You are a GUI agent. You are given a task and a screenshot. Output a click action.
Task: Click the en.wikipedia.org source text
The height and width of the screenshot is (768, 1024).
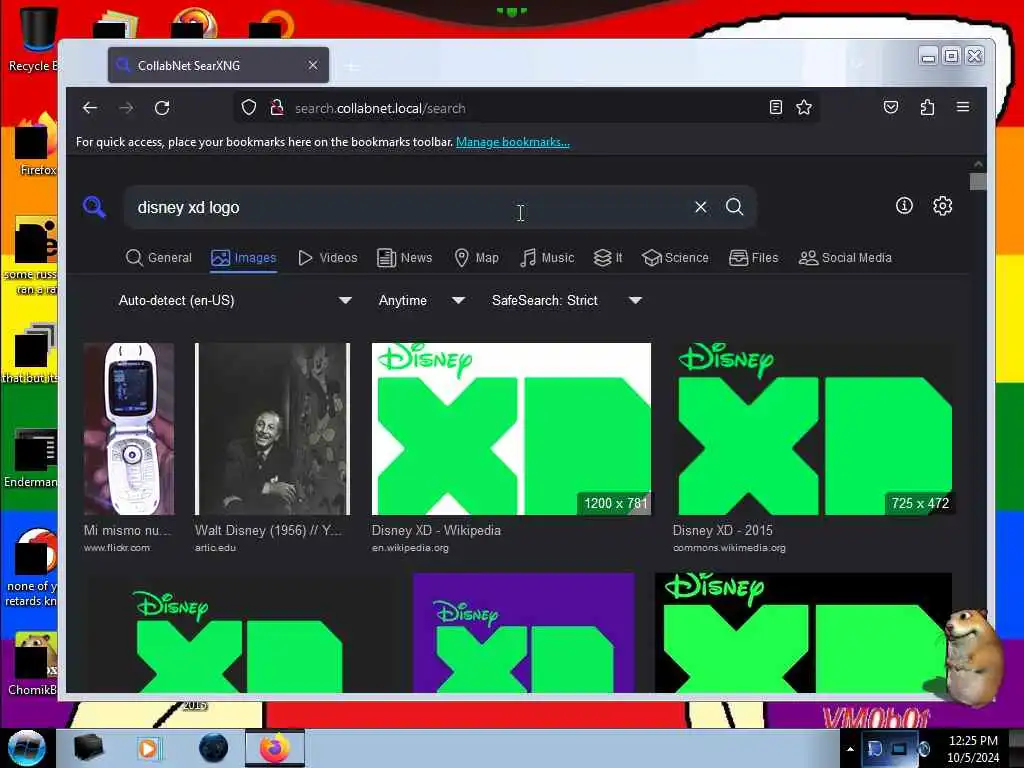pos(410,548)
